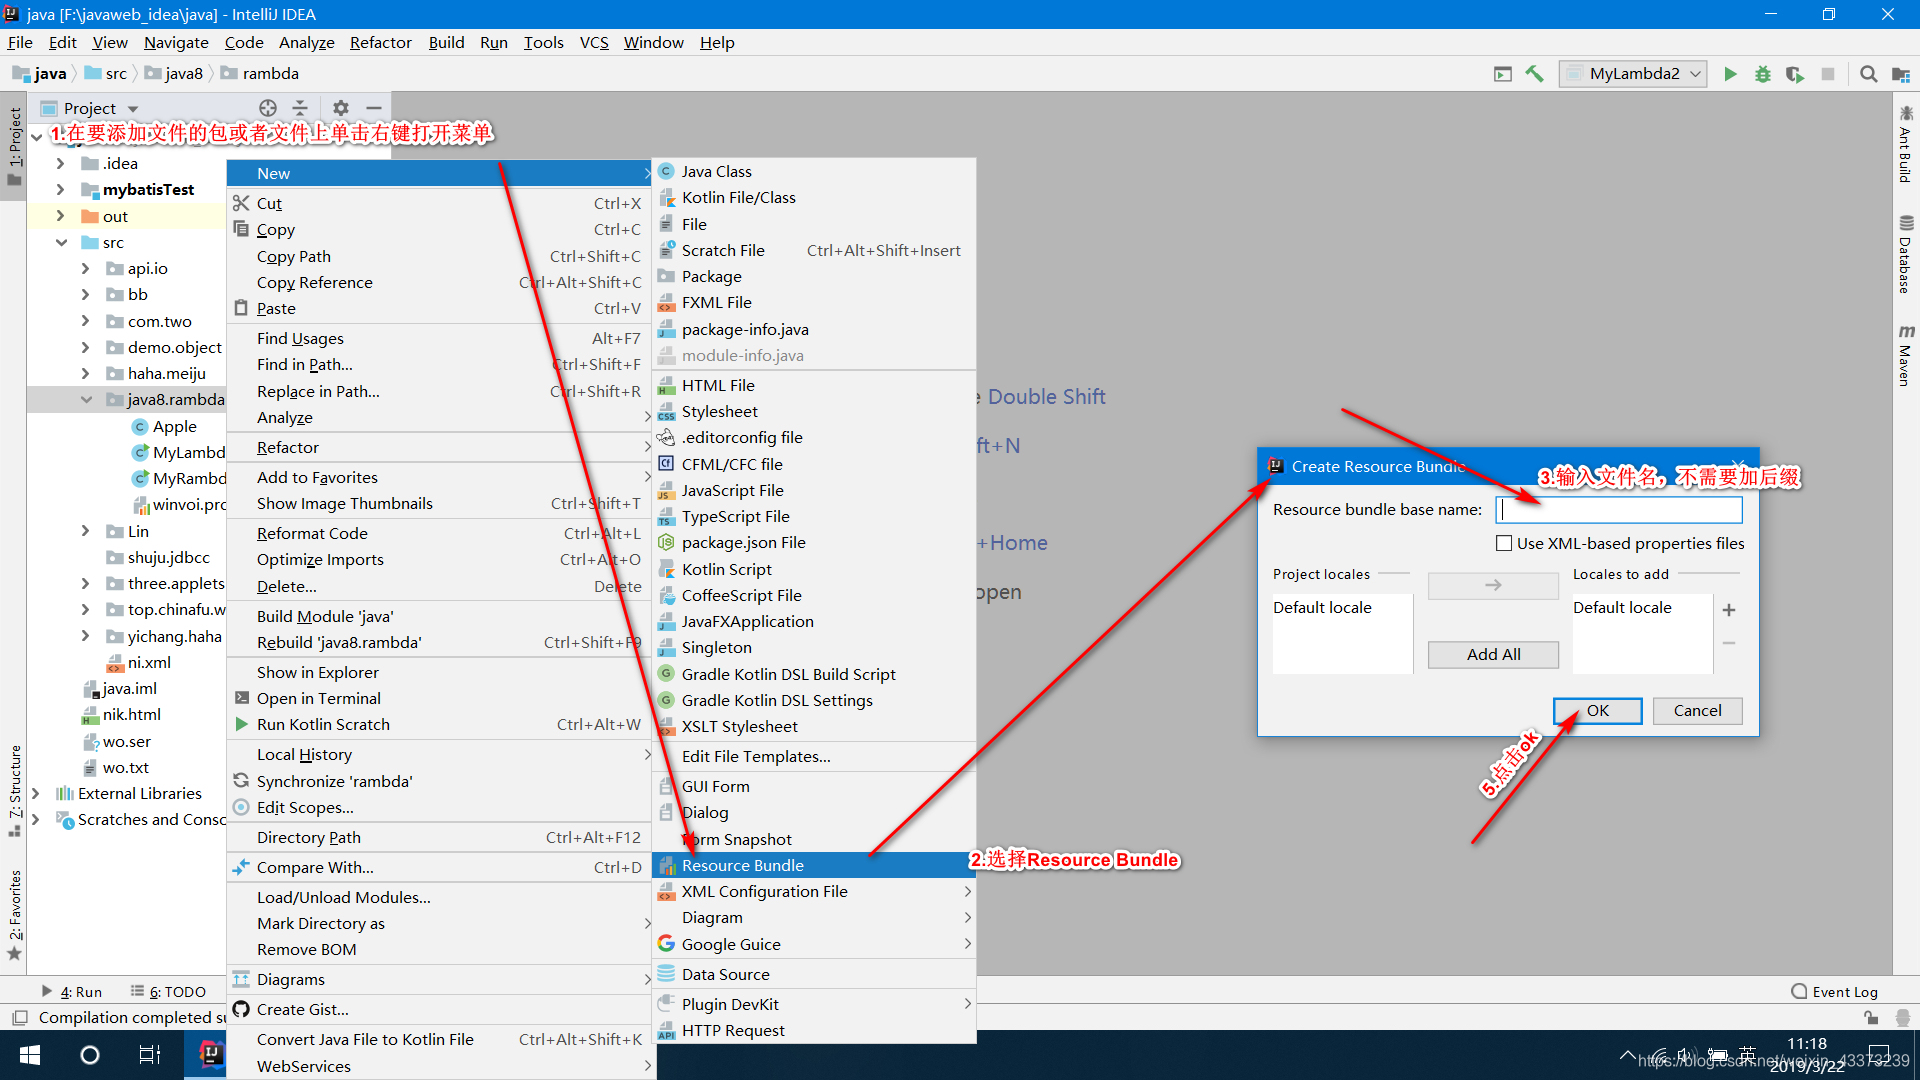
Task: Expand the out folder
Action: coord(60,216)
